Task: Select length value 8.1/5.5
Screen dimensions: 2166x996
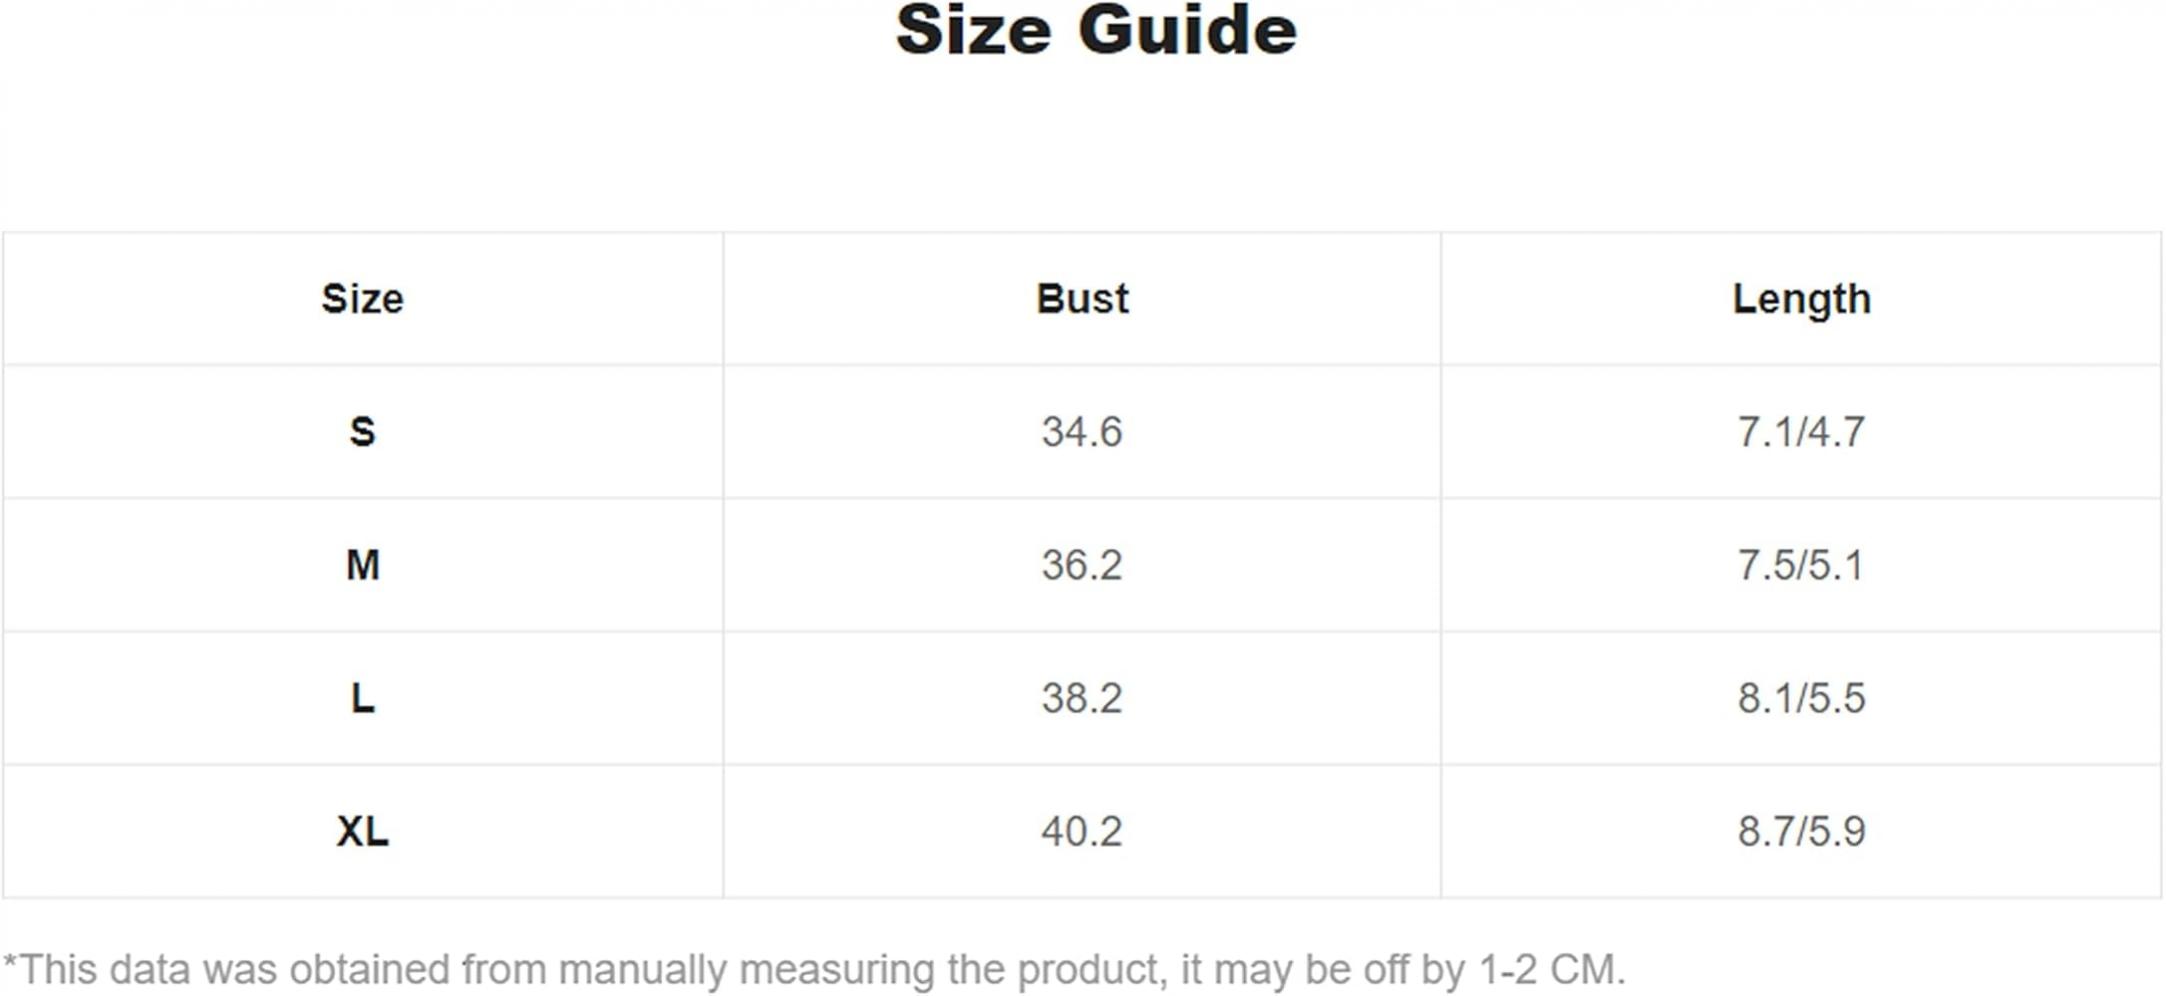Action: [1801, 698]
